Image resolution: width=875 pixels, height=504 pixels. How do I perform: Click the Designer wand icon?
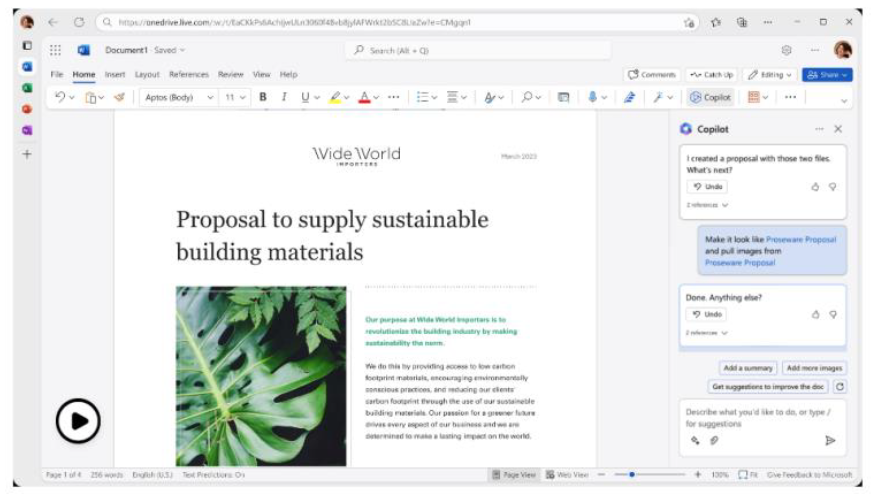[658, 97]
